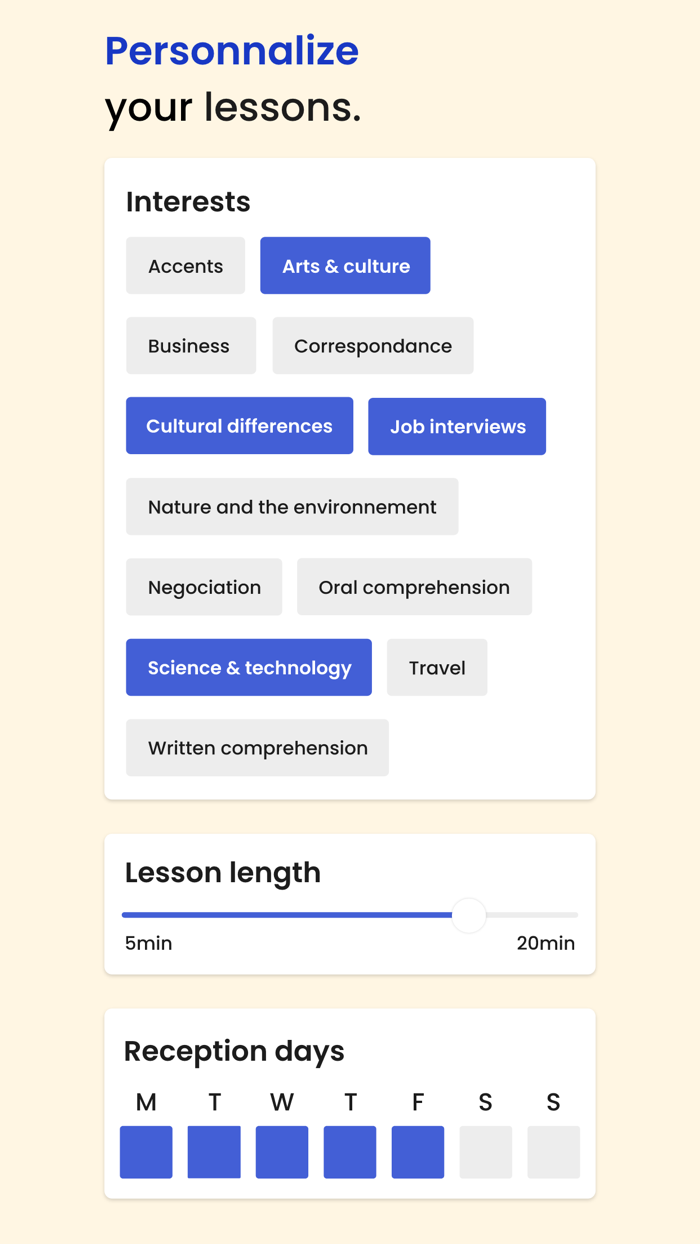Enable the Negociation interest
700x1244 pixels.
click(204, 587)
